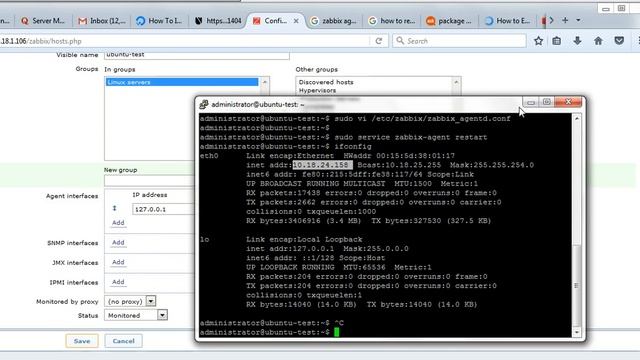Open the bookmarks list icon
This screenshot has height=360, width=640.
(x=556, y=41)
